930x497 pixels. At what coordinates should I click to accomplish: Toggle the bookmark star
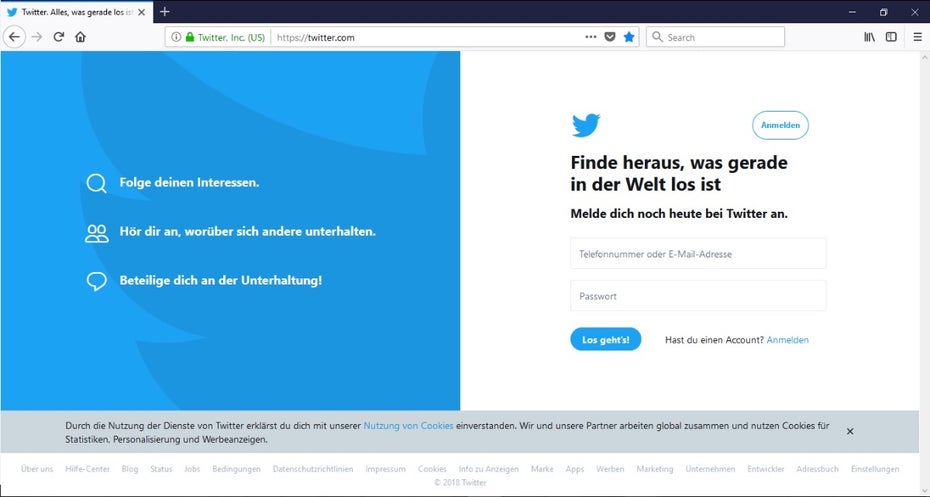629,37
